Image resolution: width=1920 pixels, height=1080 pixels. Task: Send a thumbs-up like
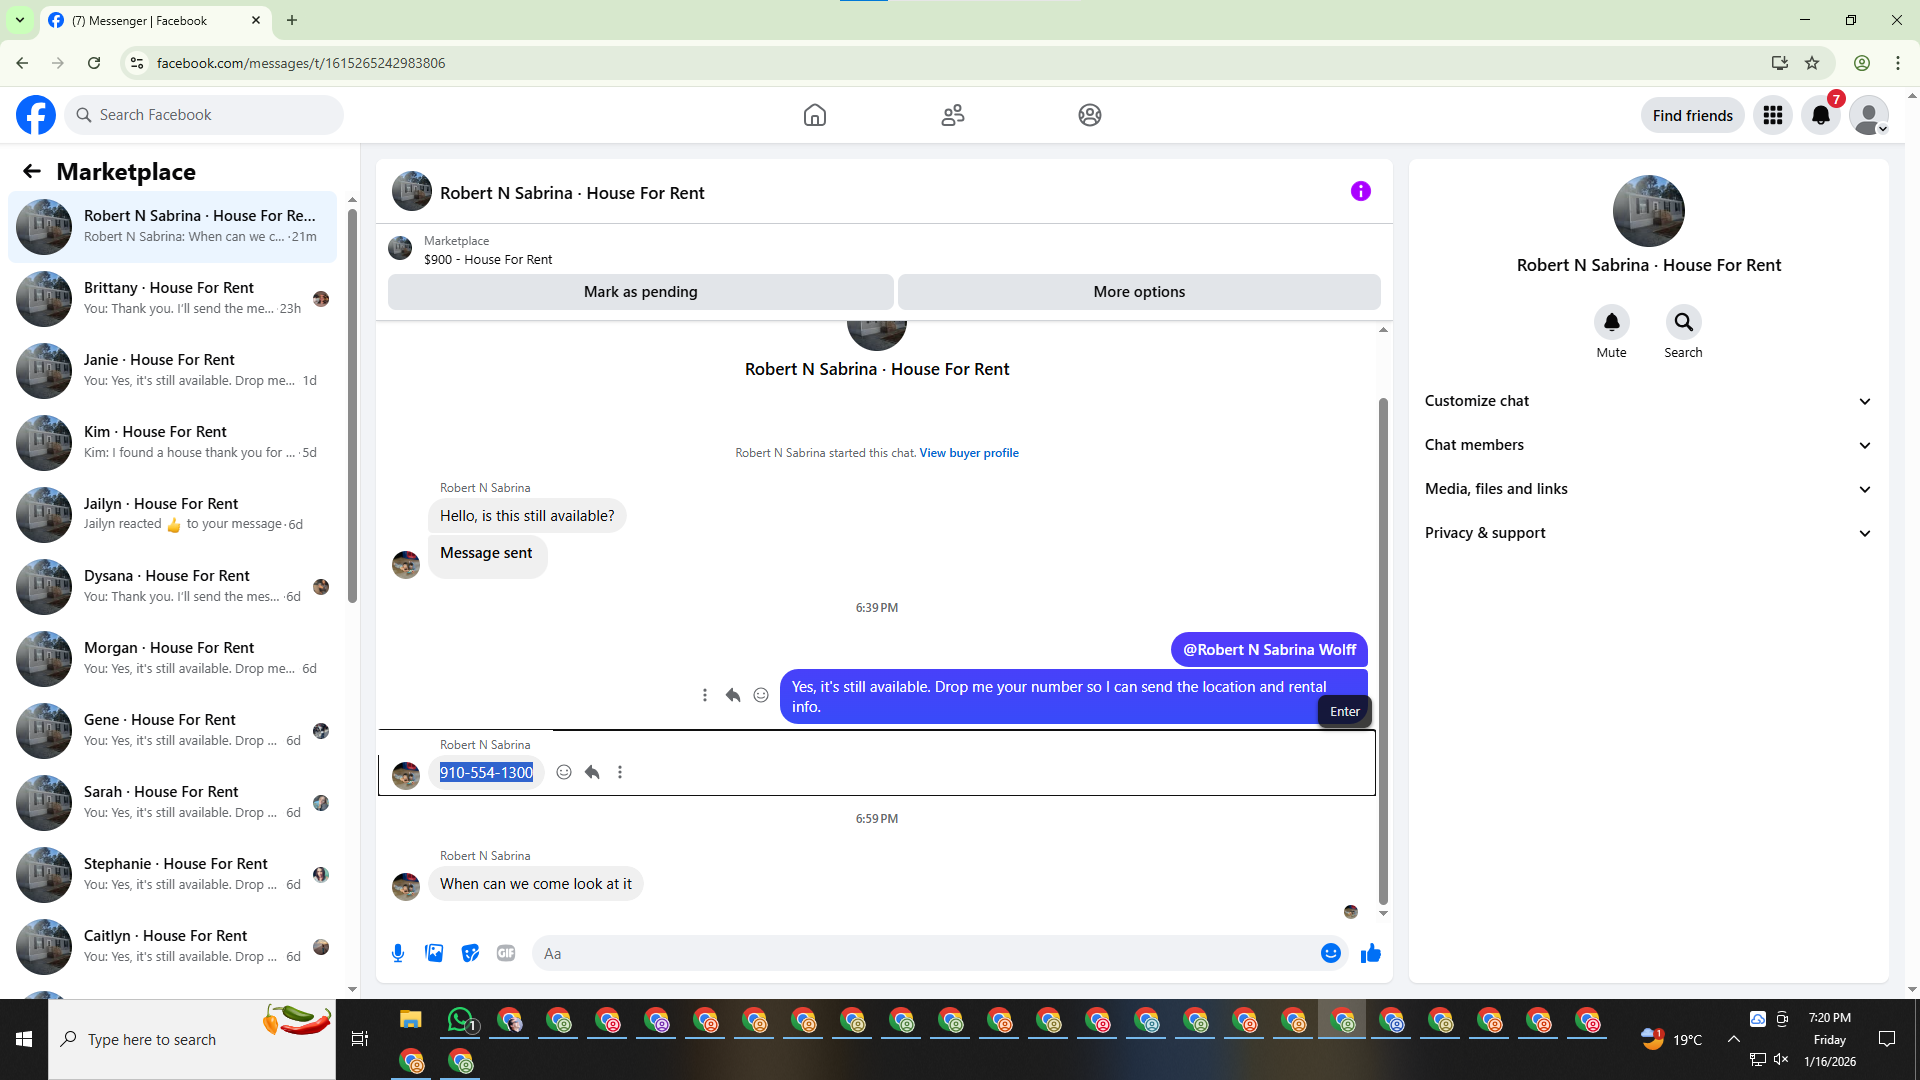pyautogui.click(x=1370, y=953)
